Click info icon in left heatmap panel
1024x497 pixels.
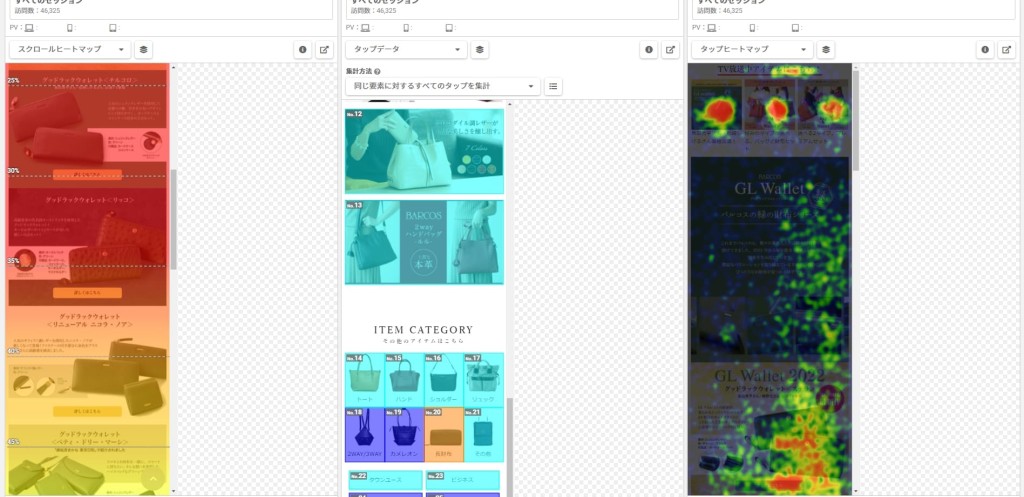pos(302,50)
